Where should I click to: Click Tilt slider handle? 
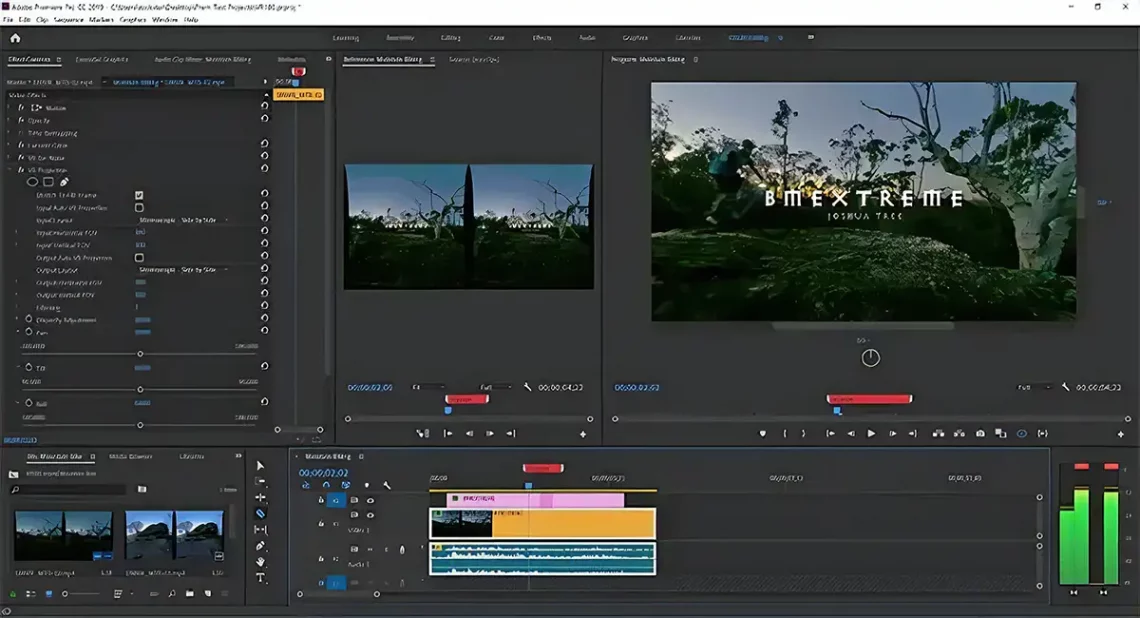[x=140, y=390]
